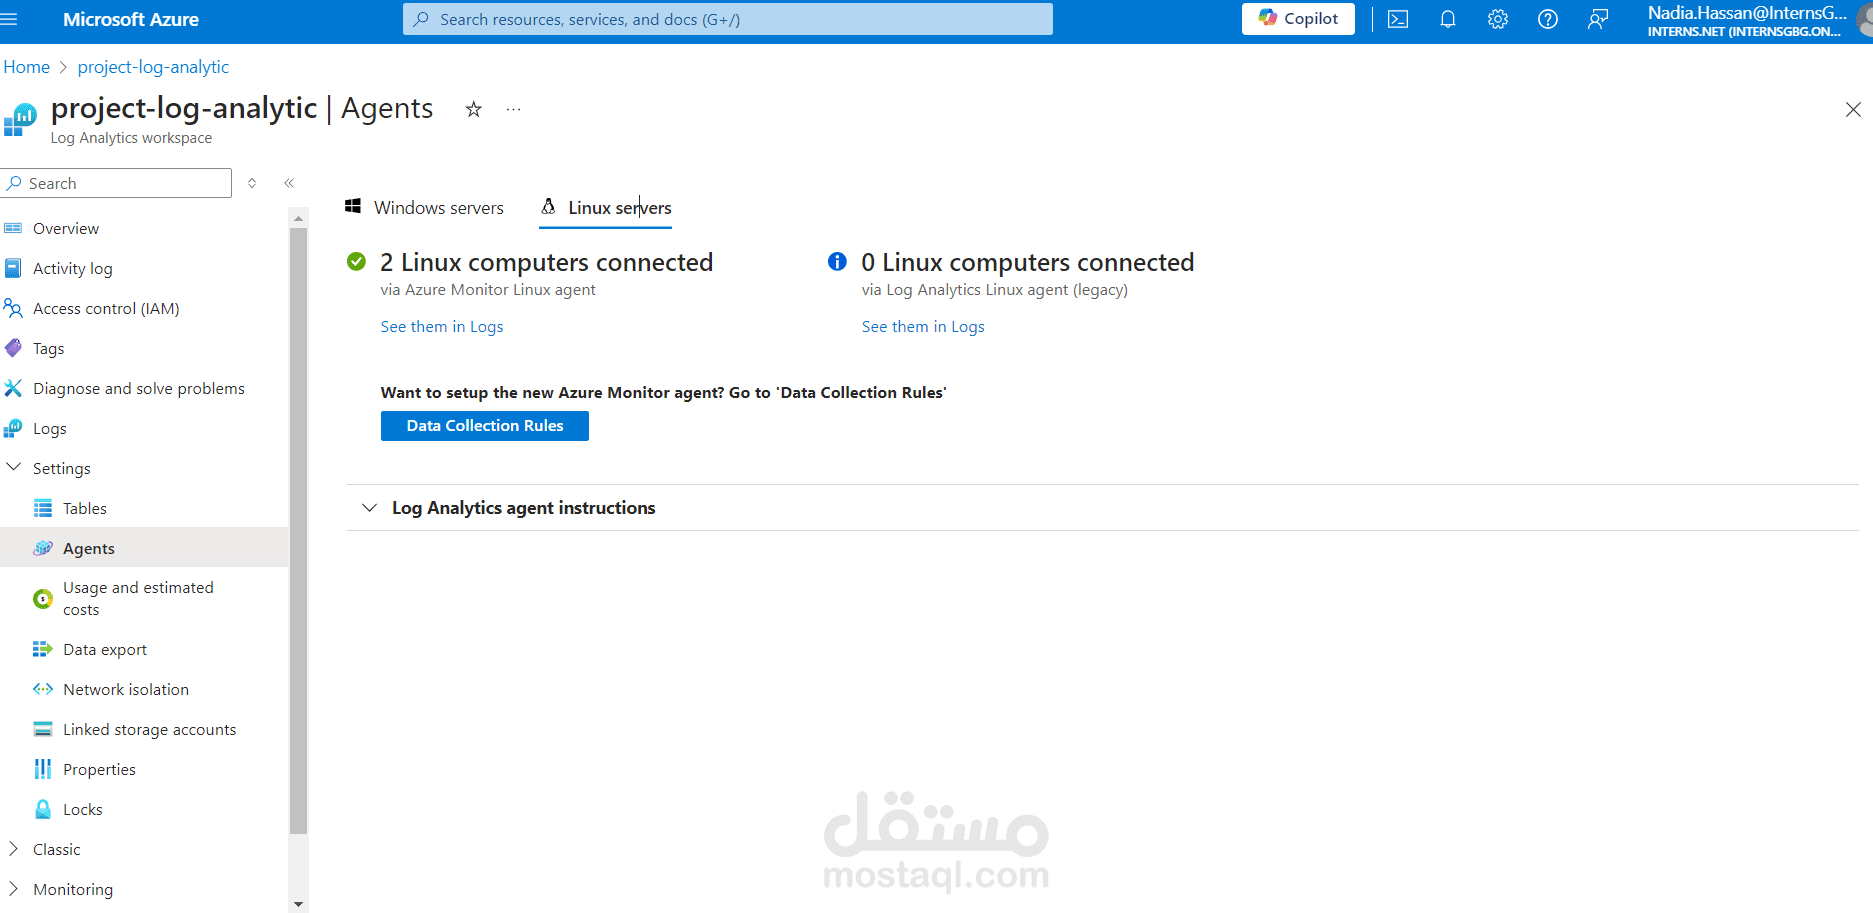
Task: Click the Tables icon
Action: pyautogui.click(x=43, y=508)
